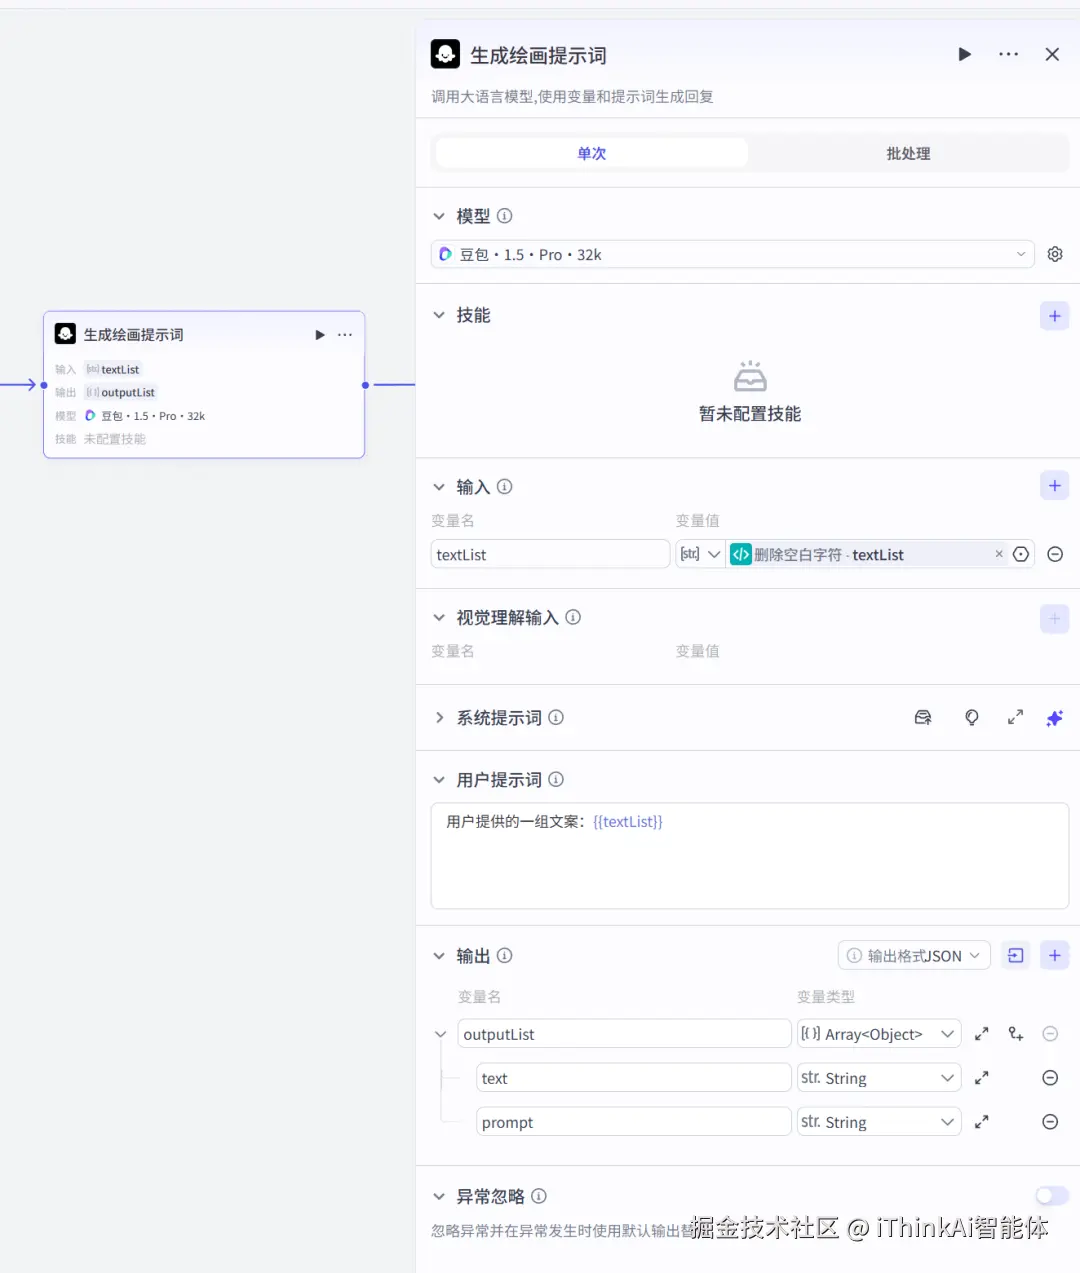Click the lightbulb icon in 系统提示词 row

[971, 718]
